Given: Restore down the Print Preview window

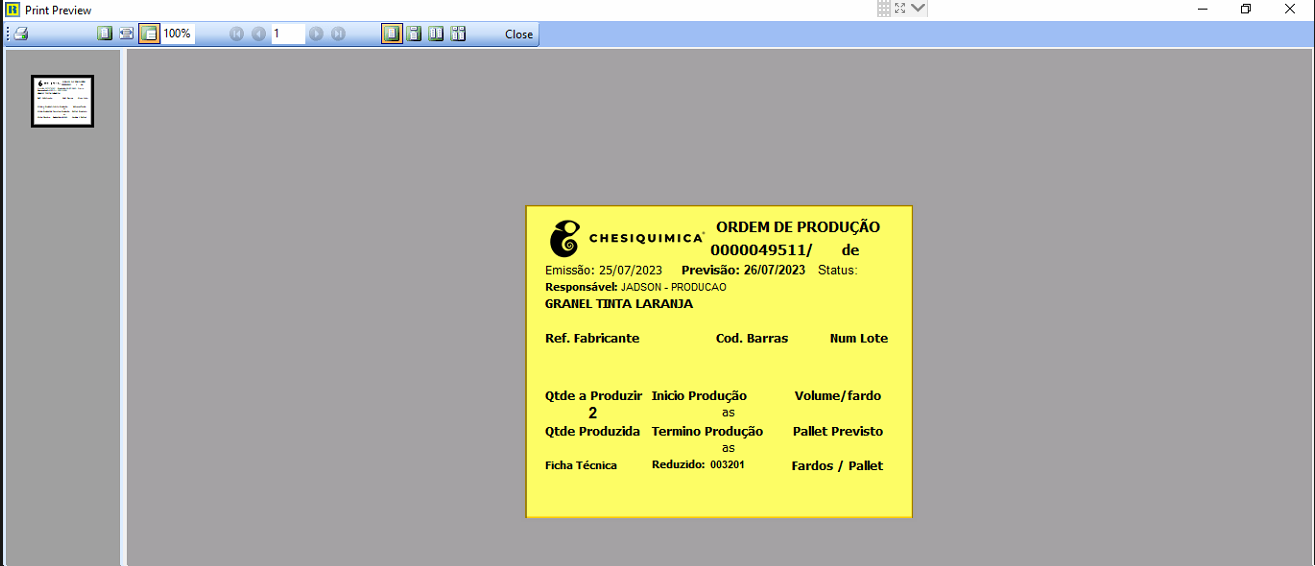Looking at the screenshot, I should click(x=1246, y=9).
